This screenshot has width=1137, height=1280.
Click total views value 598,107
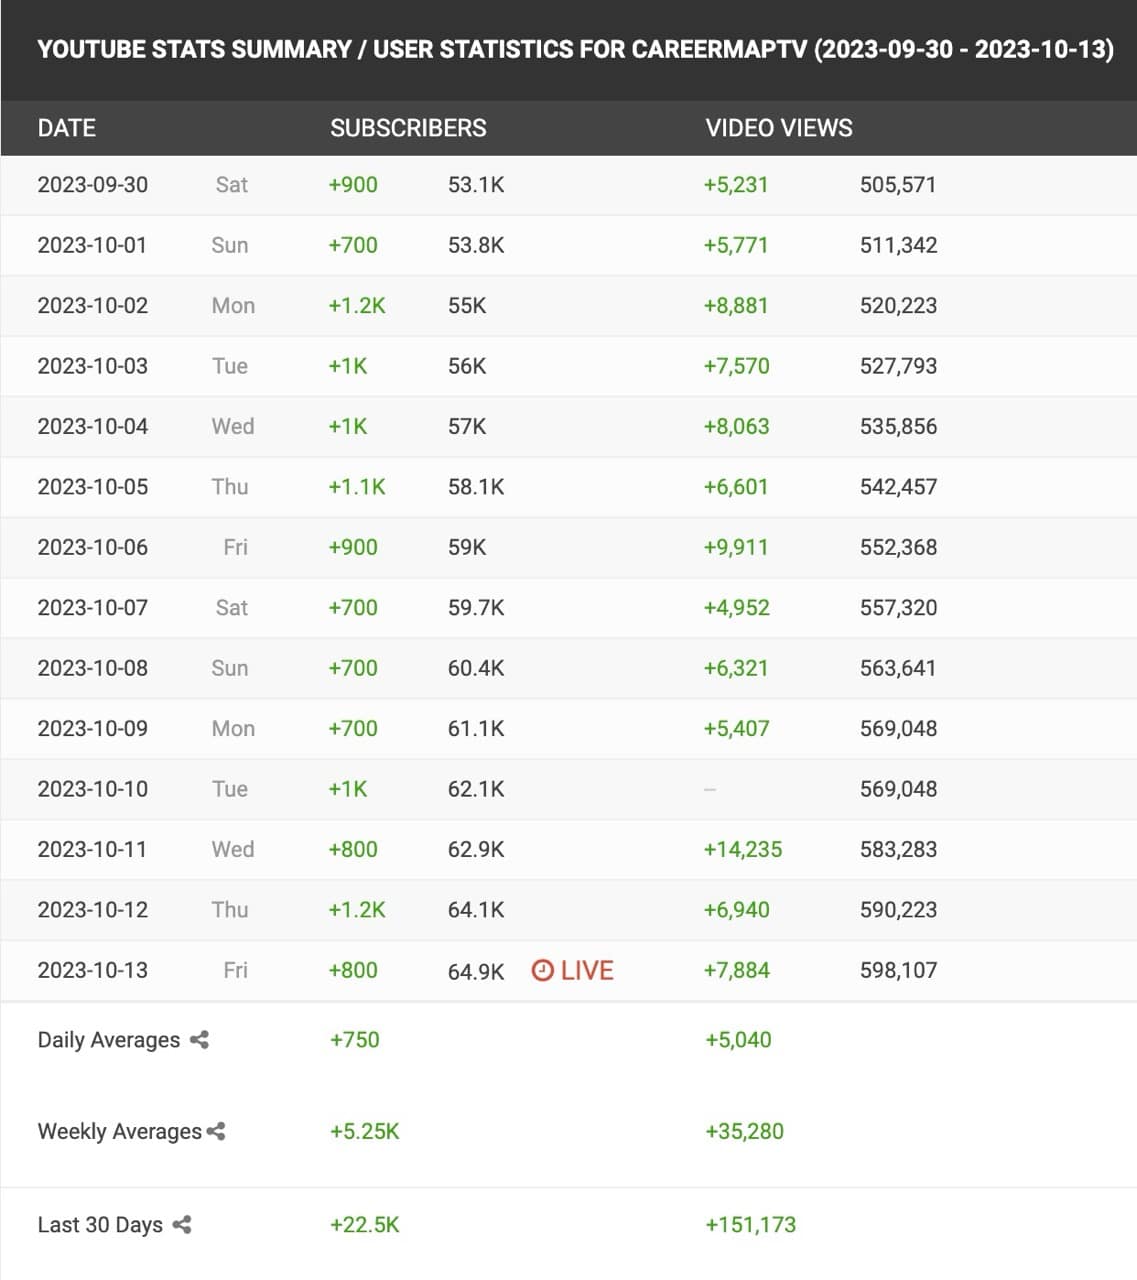tap(899, 970)
